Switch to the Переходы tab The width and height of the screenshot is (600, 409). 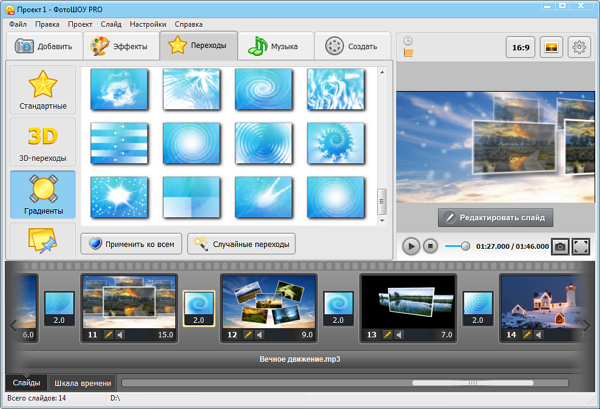[x=199, y=46]
